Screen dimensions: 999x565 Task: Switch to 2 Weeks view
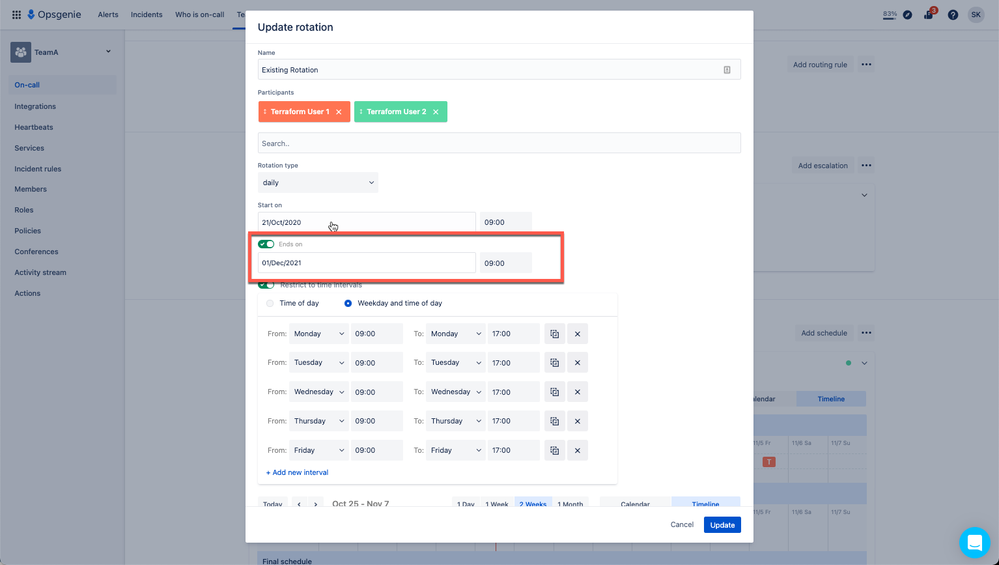point(533,504)
